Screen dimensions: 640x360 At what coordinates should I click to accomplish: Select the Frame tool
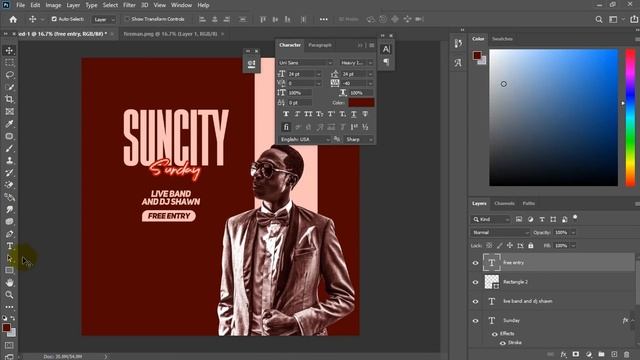click(9, 111)
